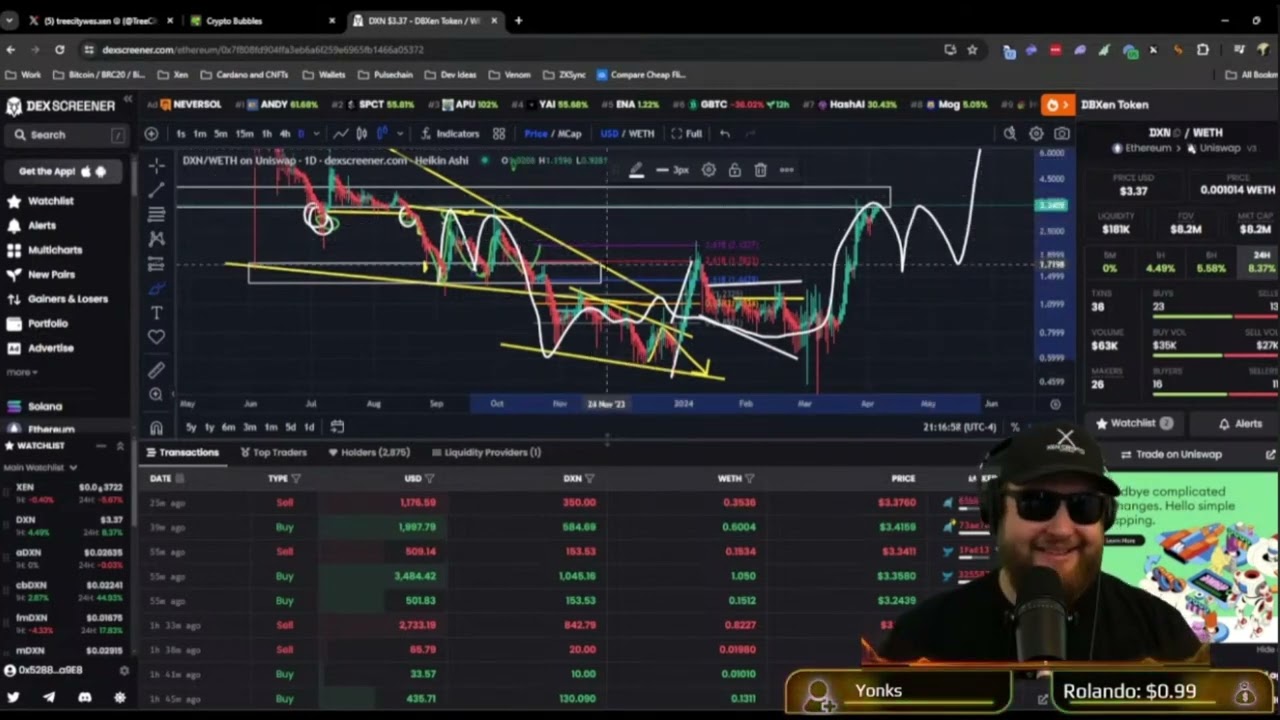Click the heart favorites drawing icon
This screenshot has width=1280, height=720.
click(156, 337)
